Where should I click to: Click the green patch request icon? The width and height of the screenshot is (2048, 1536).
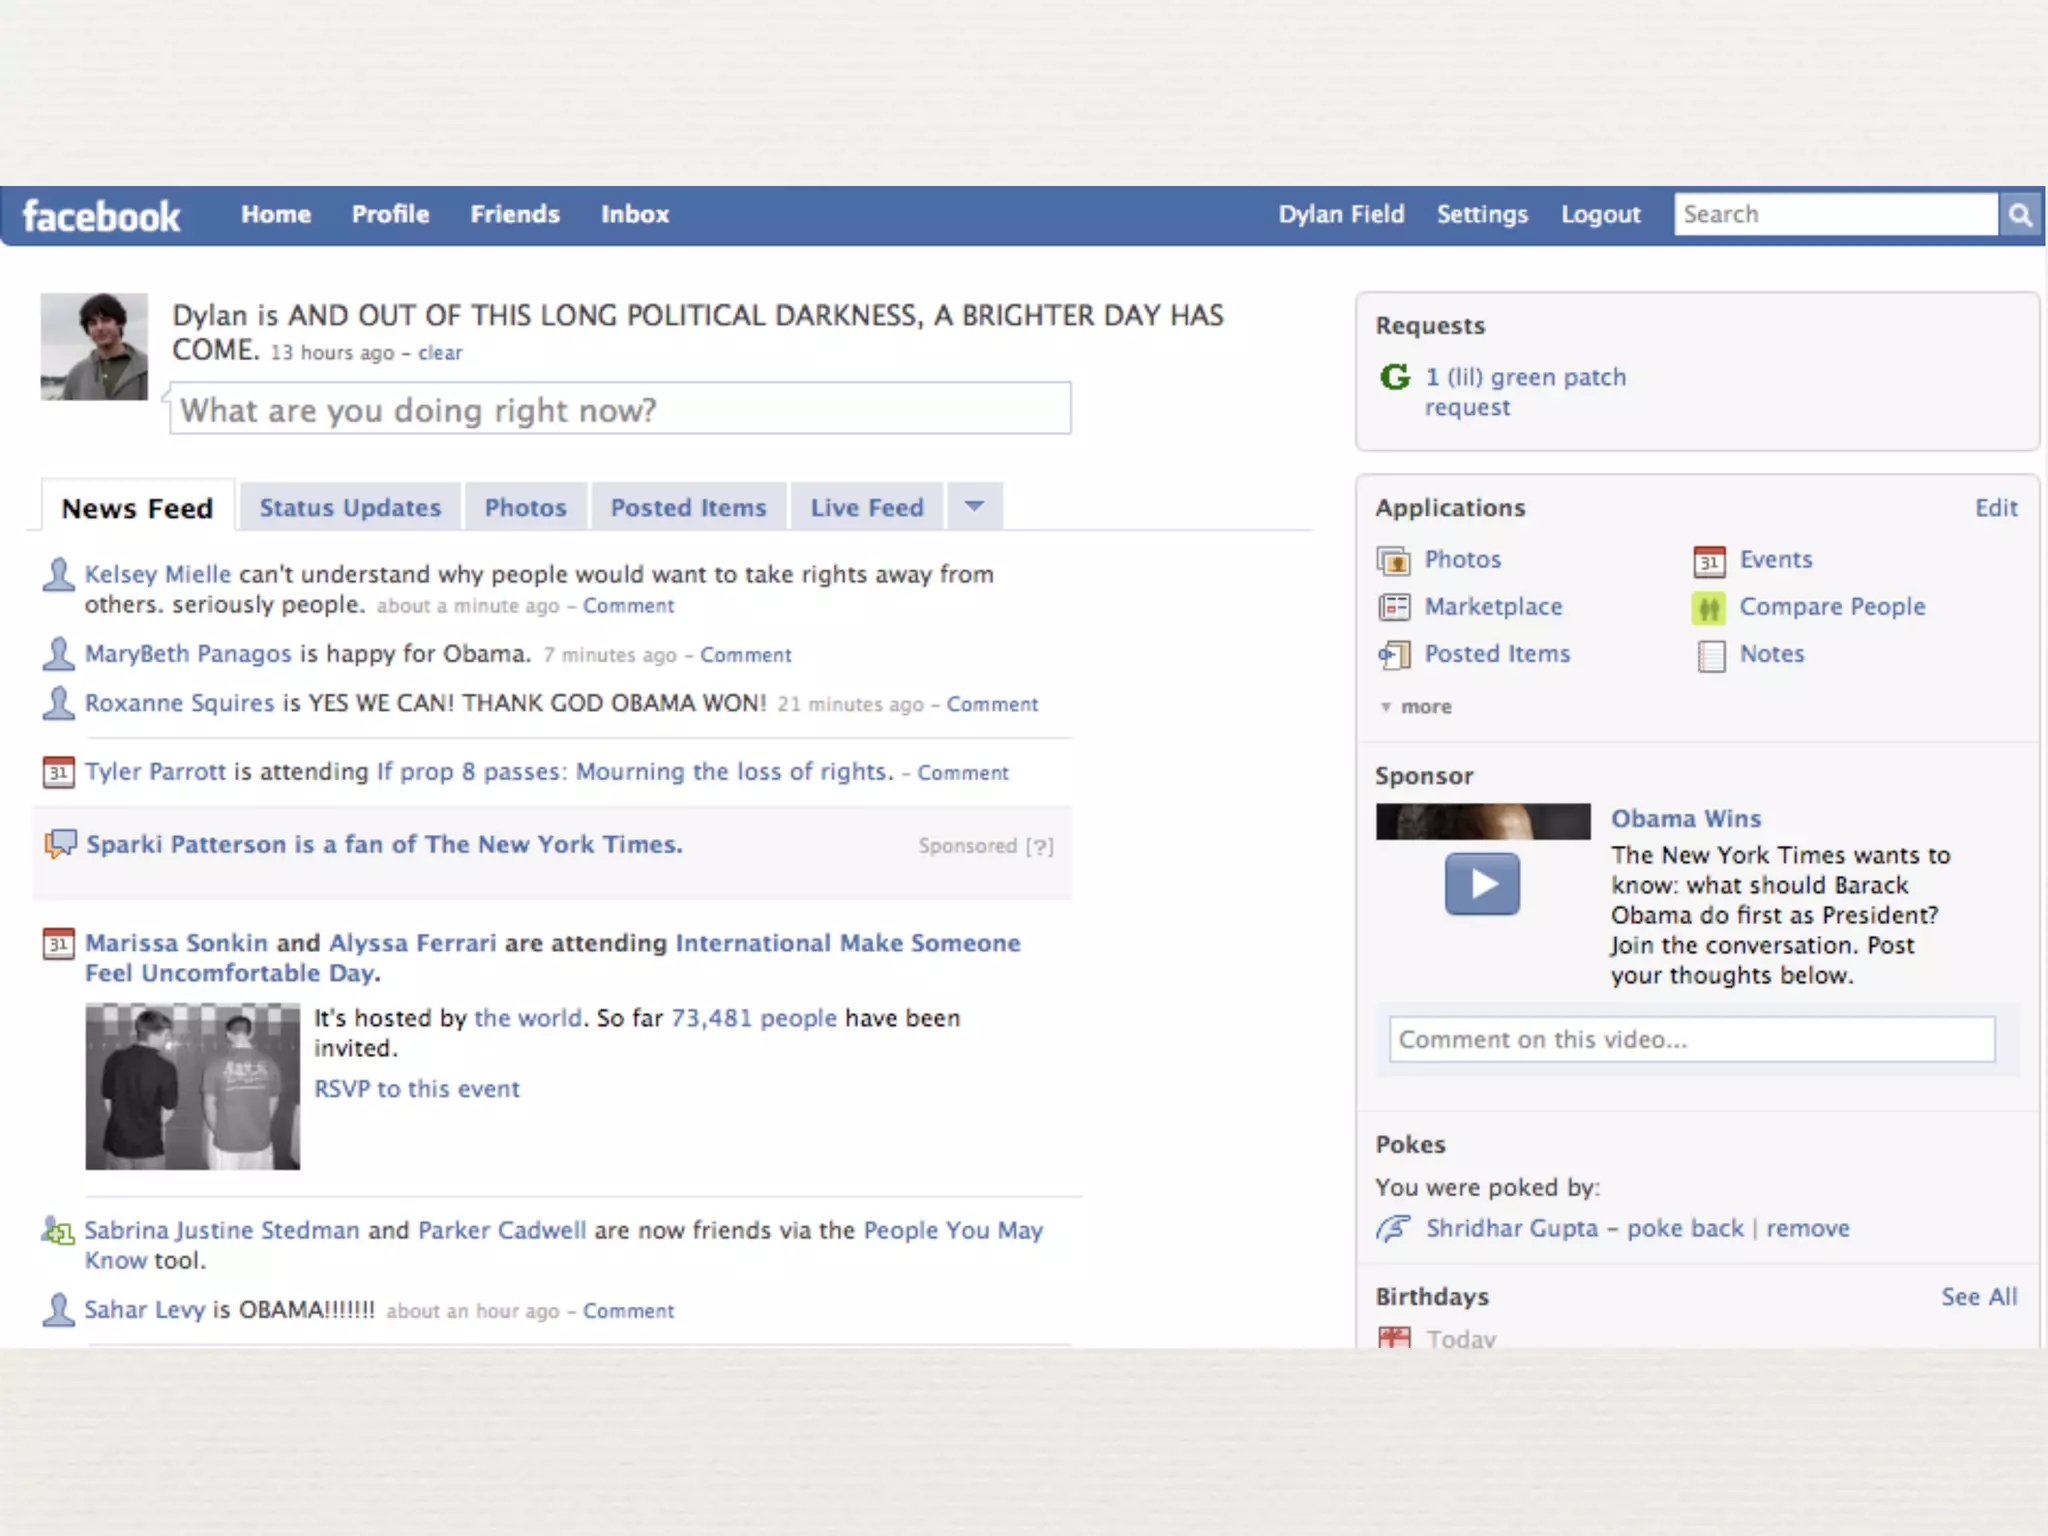[x=1395, y=378]
